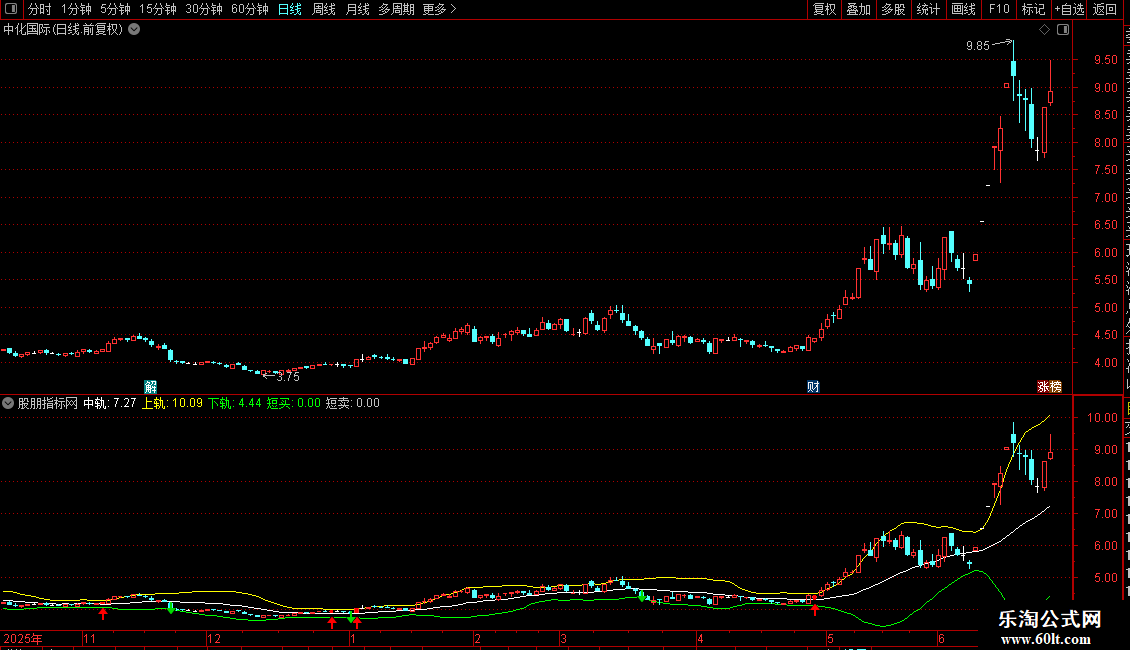This screenshot has height=650, width=1130.
Task: Click the 9.85 high price label
Action: (x=978, y=46)
